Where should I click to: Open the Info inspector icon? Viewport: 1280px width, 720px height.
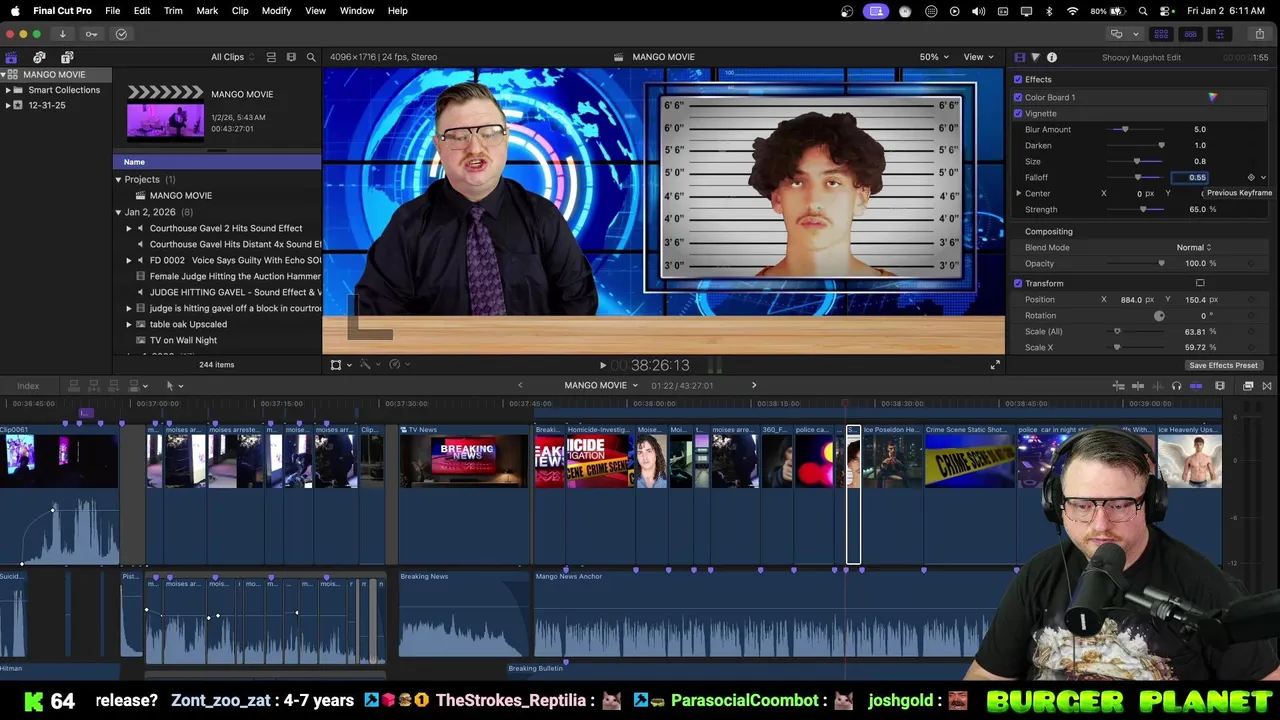(x=1052, y=57)
